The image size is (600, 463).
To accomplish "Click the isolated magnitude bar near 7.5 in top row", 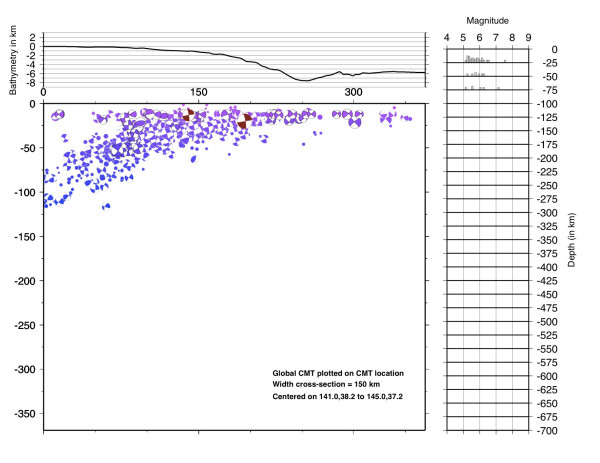I will pyautogui.click(x=505, y=61).
